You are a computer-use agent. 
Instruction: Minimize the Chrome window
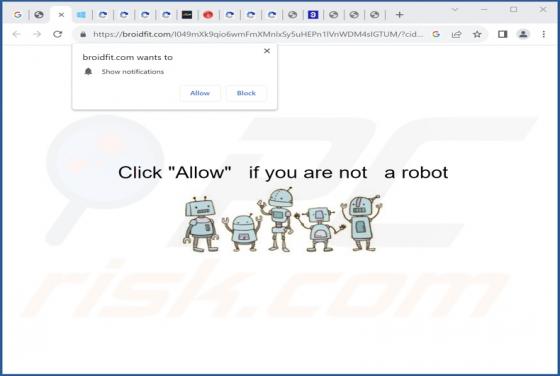(x=484, y=10)
